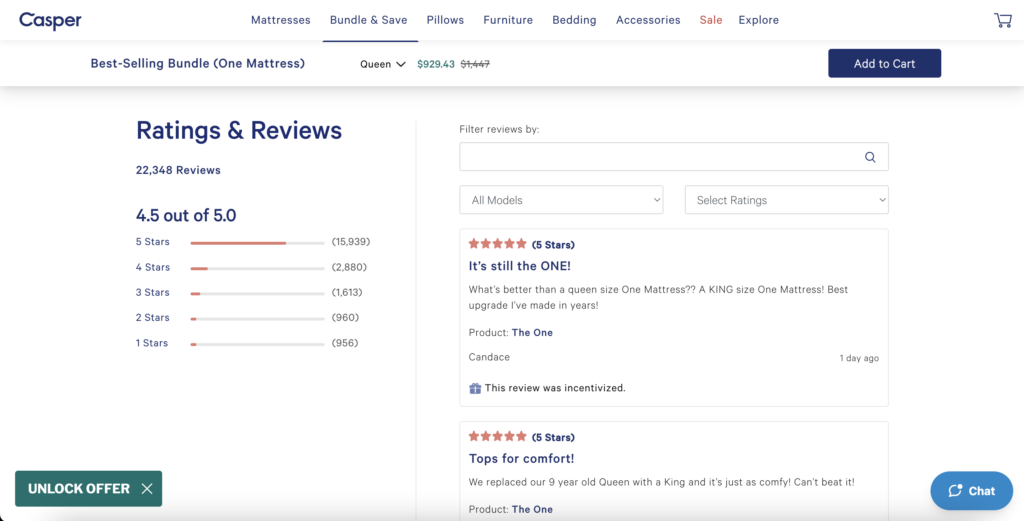The height and width of the screenshot is (521, 1024).
Task: Click the gift icon by incentivized notice
Action: click(475, 388)
